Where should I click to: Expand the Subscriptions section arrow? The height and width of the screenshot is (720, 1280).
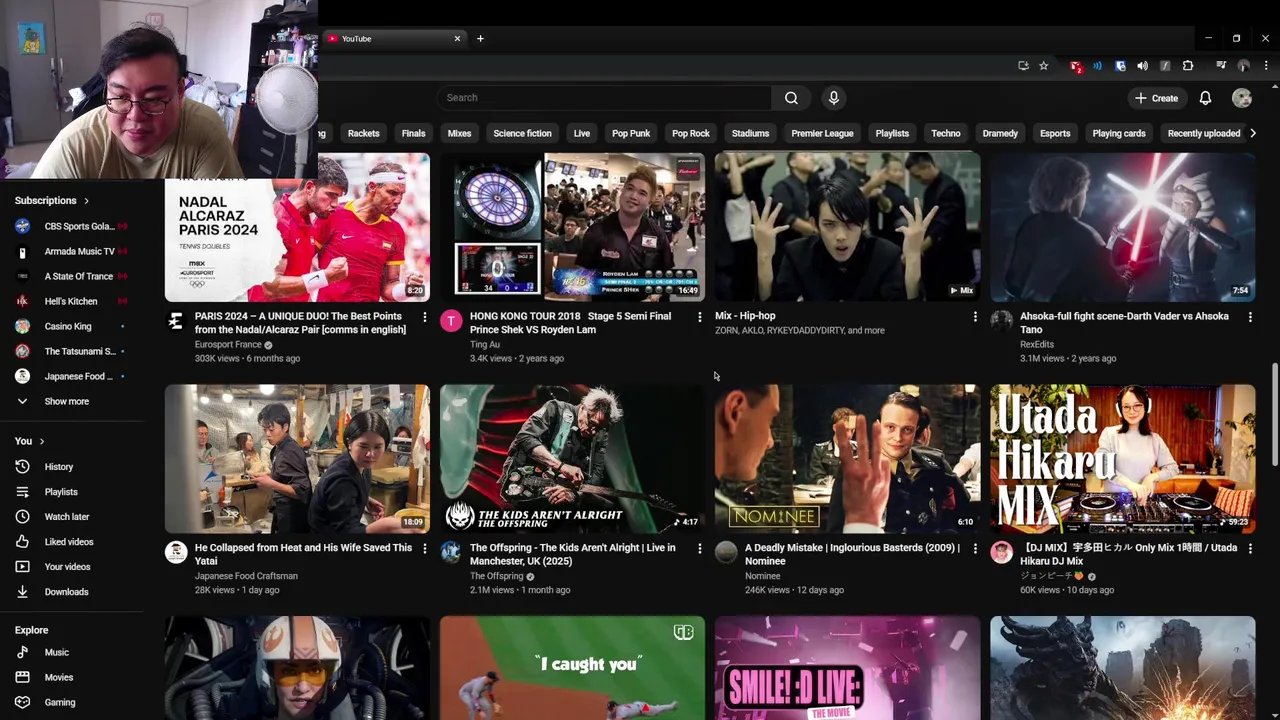tap(86, 201)
